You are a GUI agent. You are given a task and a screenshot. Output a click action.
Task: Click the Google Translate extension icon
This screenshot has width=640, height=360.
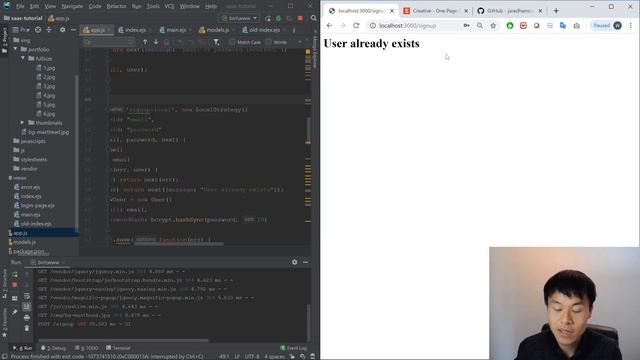563,25
